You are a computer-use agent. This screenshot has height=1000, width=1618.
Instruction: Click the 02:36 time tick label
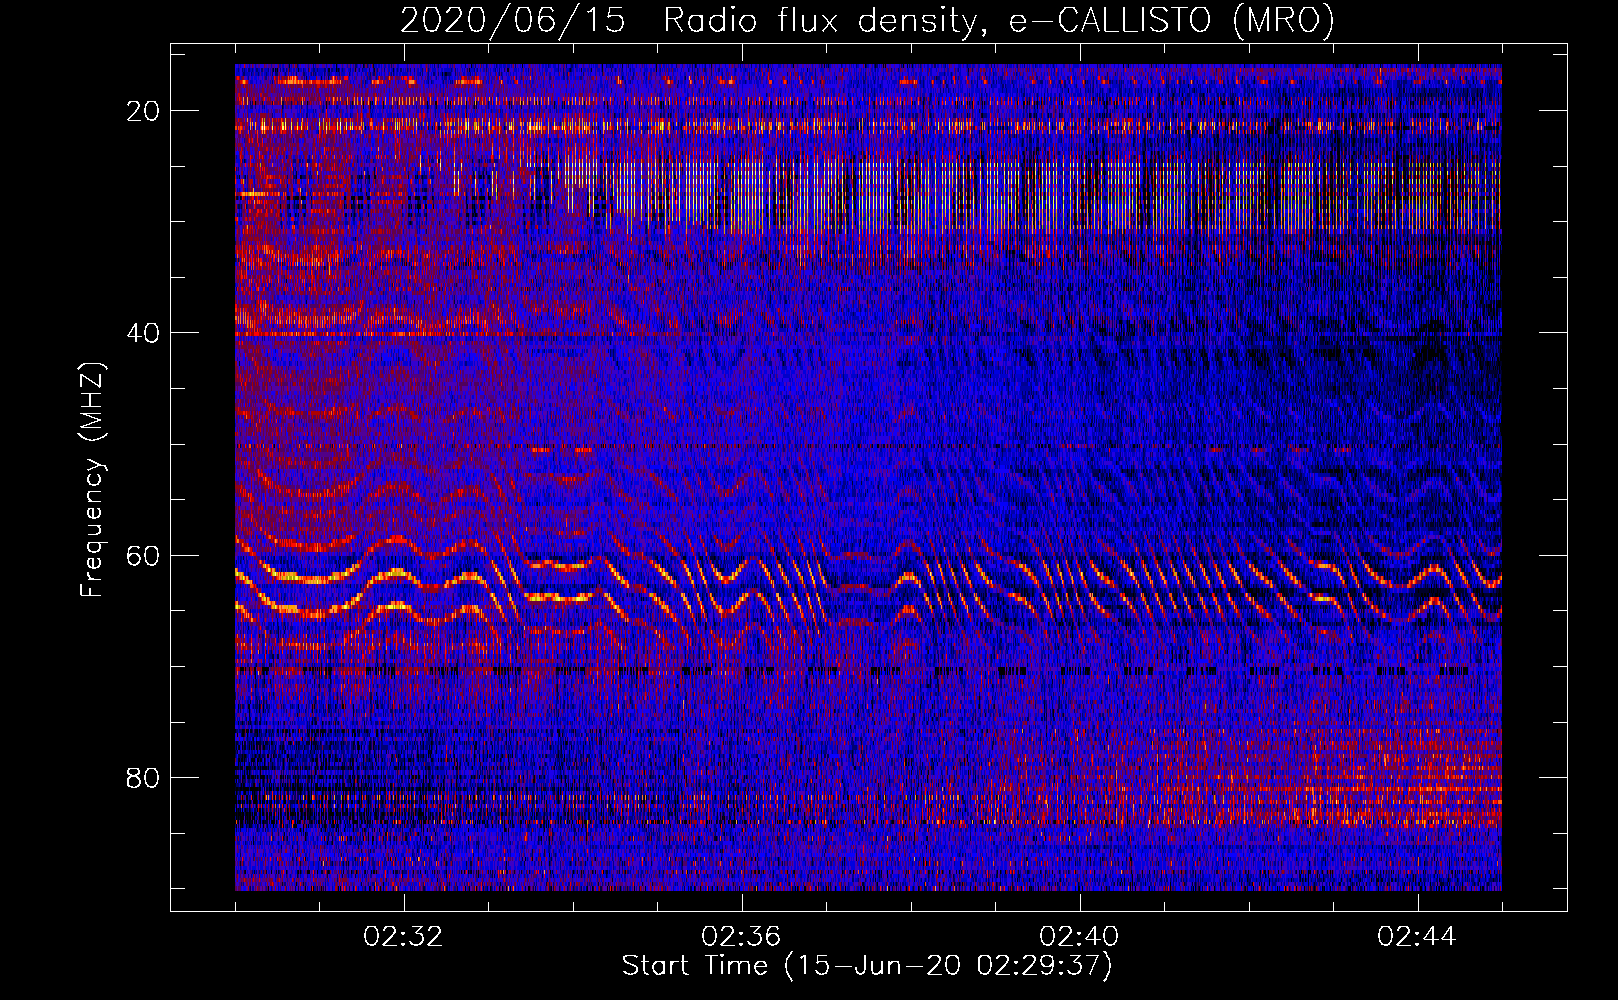tap(742, 937)
